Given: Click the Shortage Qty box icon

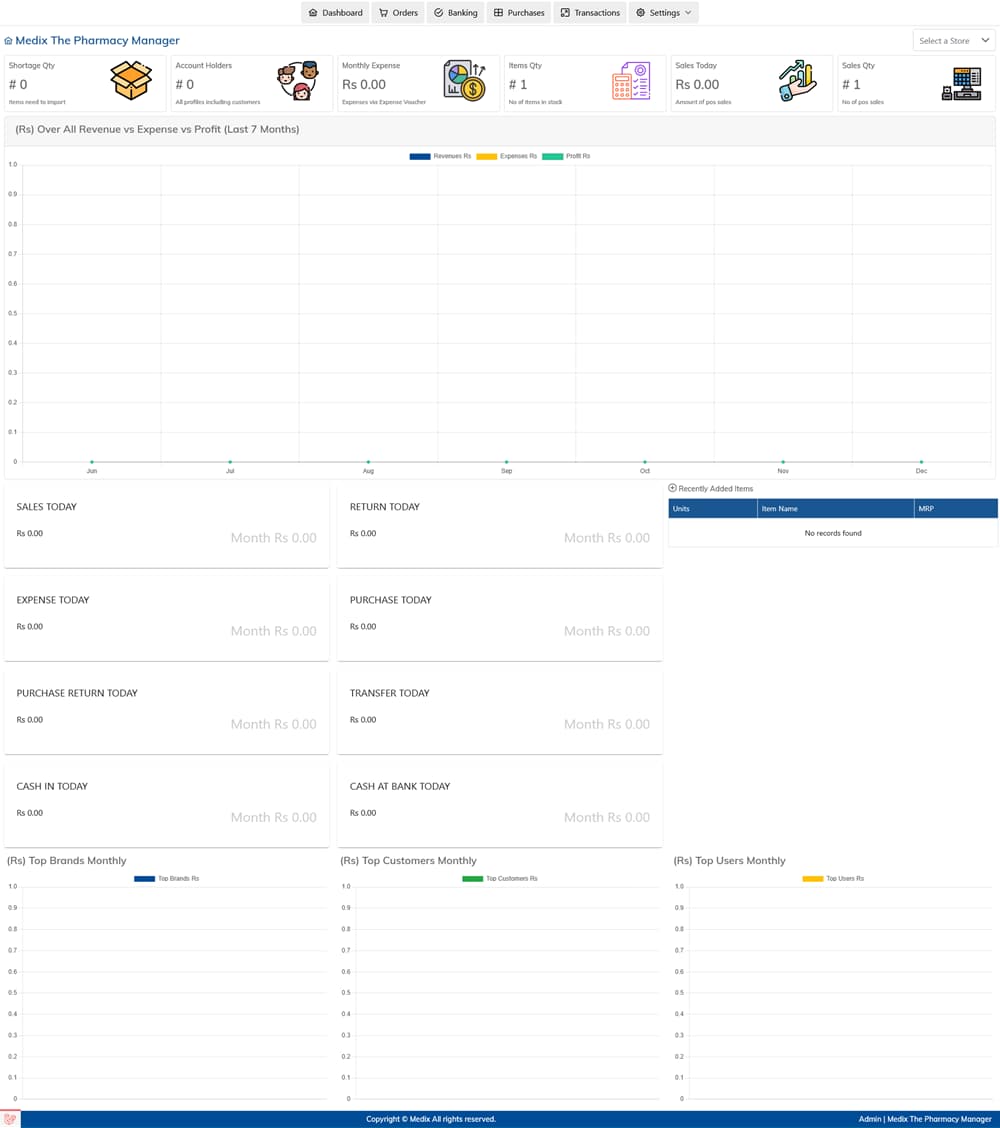Looking at the screenshot, I should coord(131,81).
